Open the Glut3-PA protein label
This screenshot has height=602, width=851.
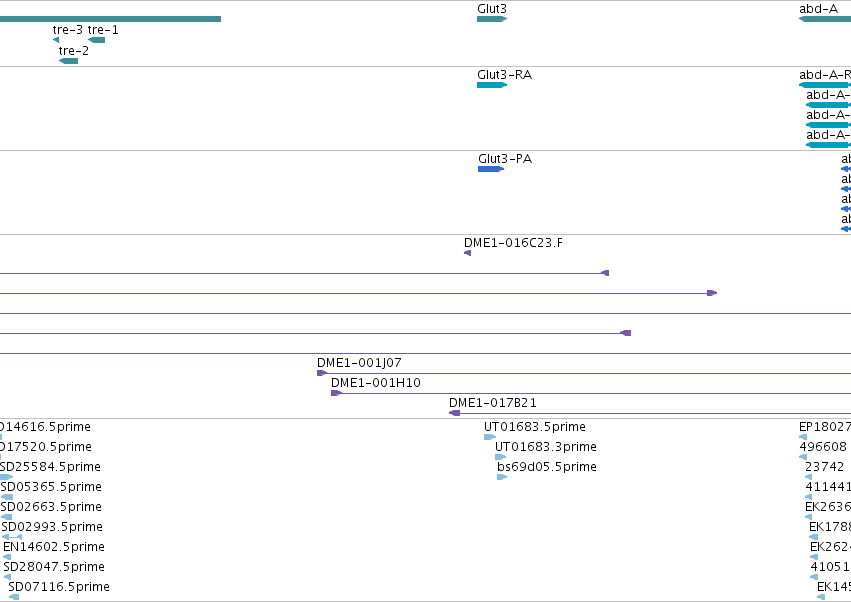(x=505, y=159)
